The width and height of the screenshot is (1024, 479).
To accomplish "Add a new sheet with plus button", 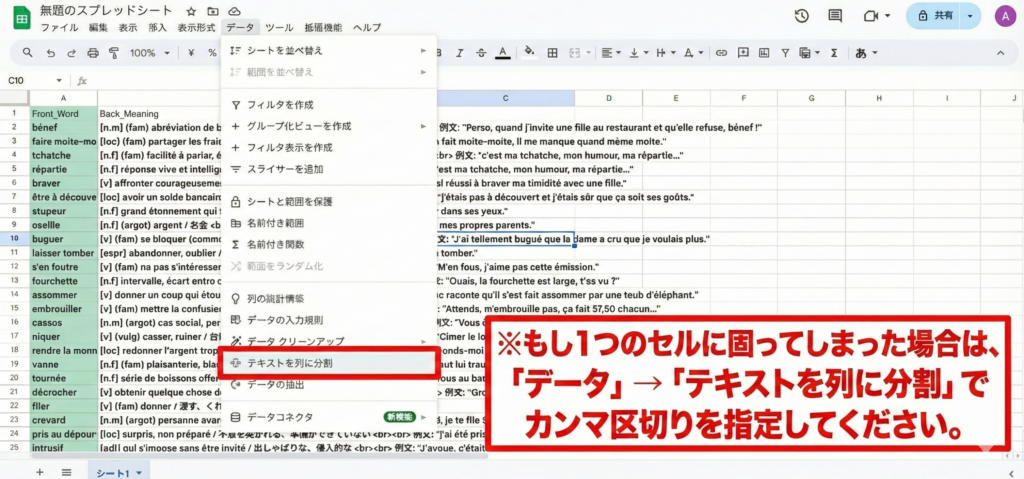I will click(x=40, y=471).
